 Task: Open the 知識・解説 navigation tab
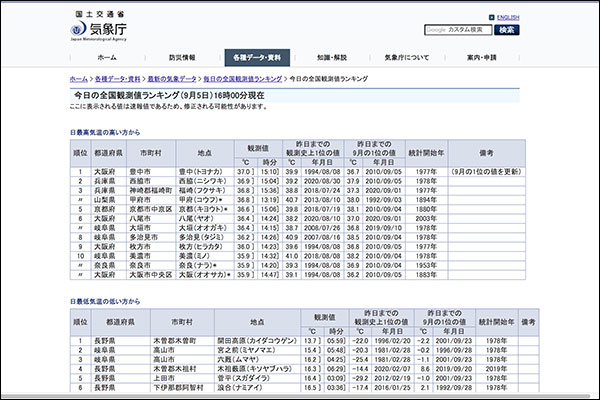click(x=334, y=58)
